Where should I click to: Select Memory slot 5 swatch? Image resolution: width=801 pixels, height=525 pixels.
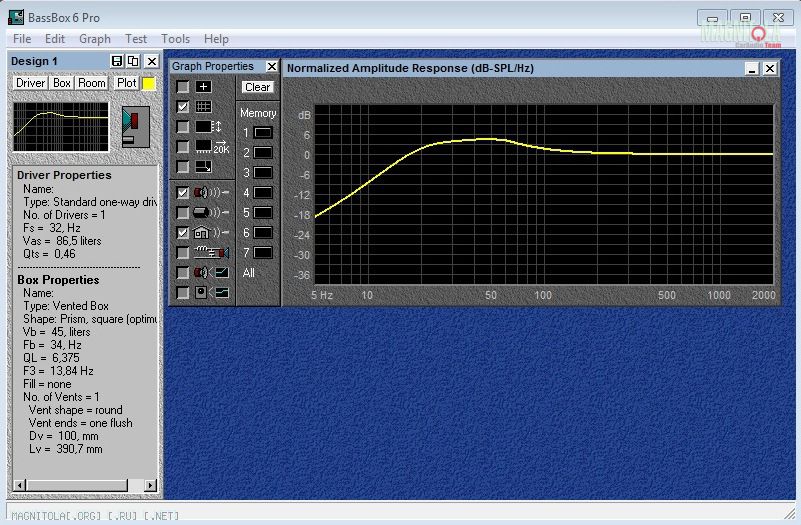pyautogui.click(x=263, y=212)
